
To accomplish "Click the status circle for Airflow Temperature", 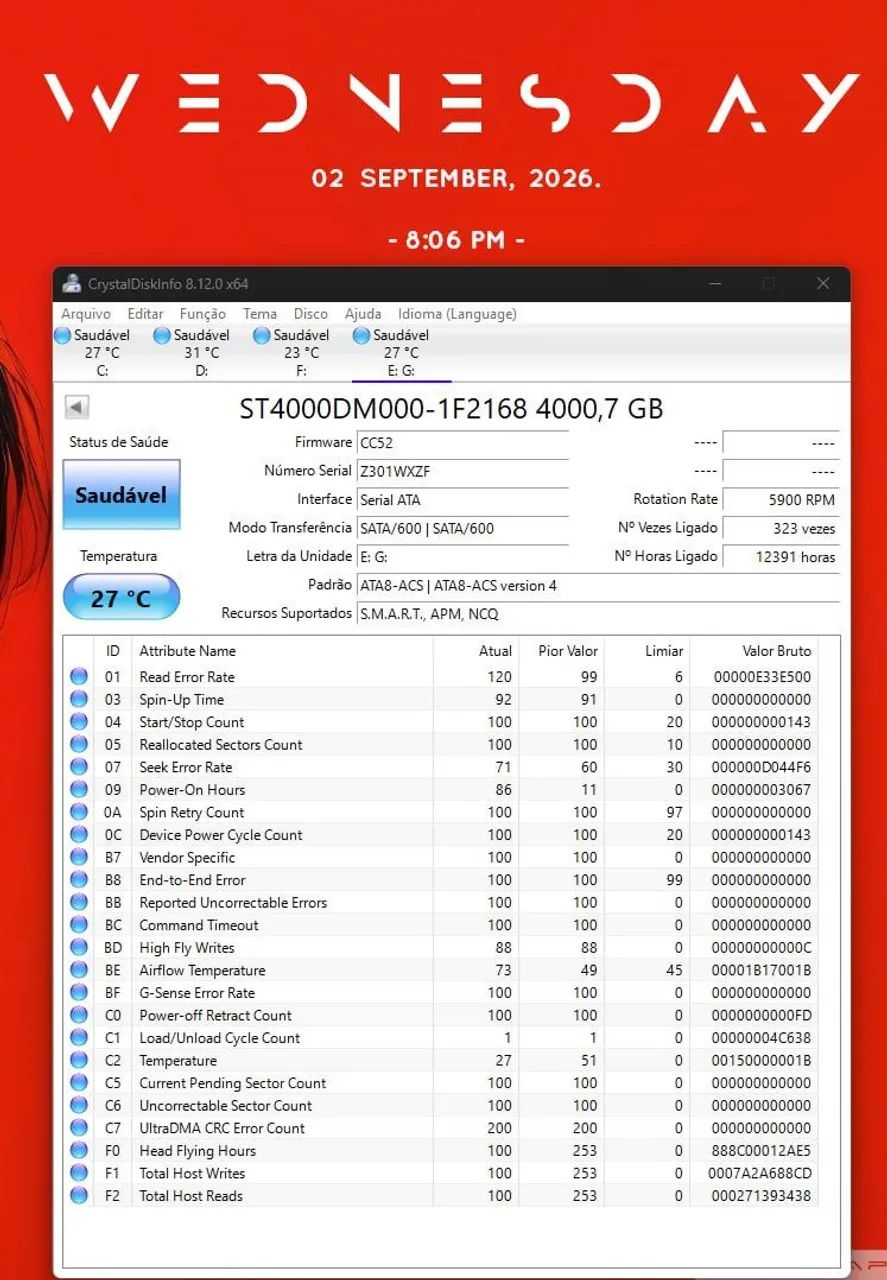I will coord(79,970).
